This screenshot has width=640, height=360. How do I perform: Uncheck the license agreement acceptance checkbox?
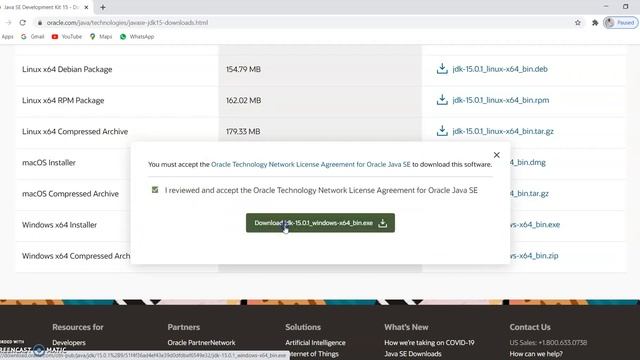155,189
